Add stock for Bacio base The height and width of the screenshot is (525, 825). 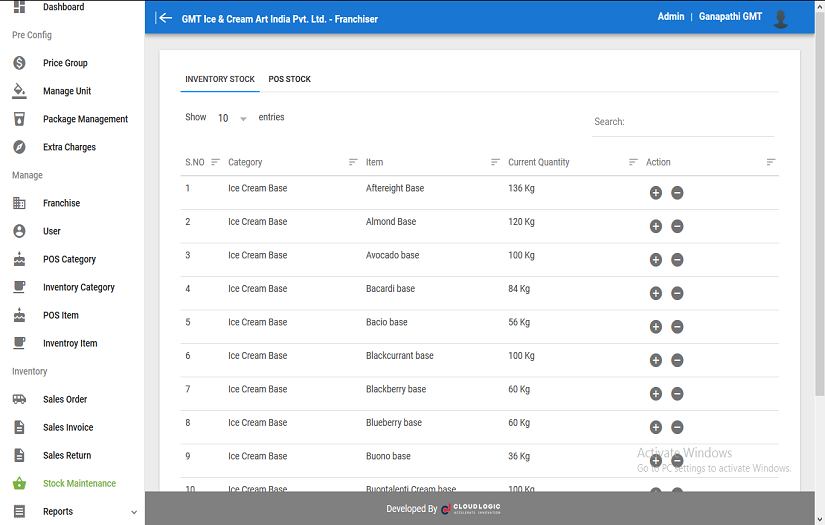tap(656, 327)
